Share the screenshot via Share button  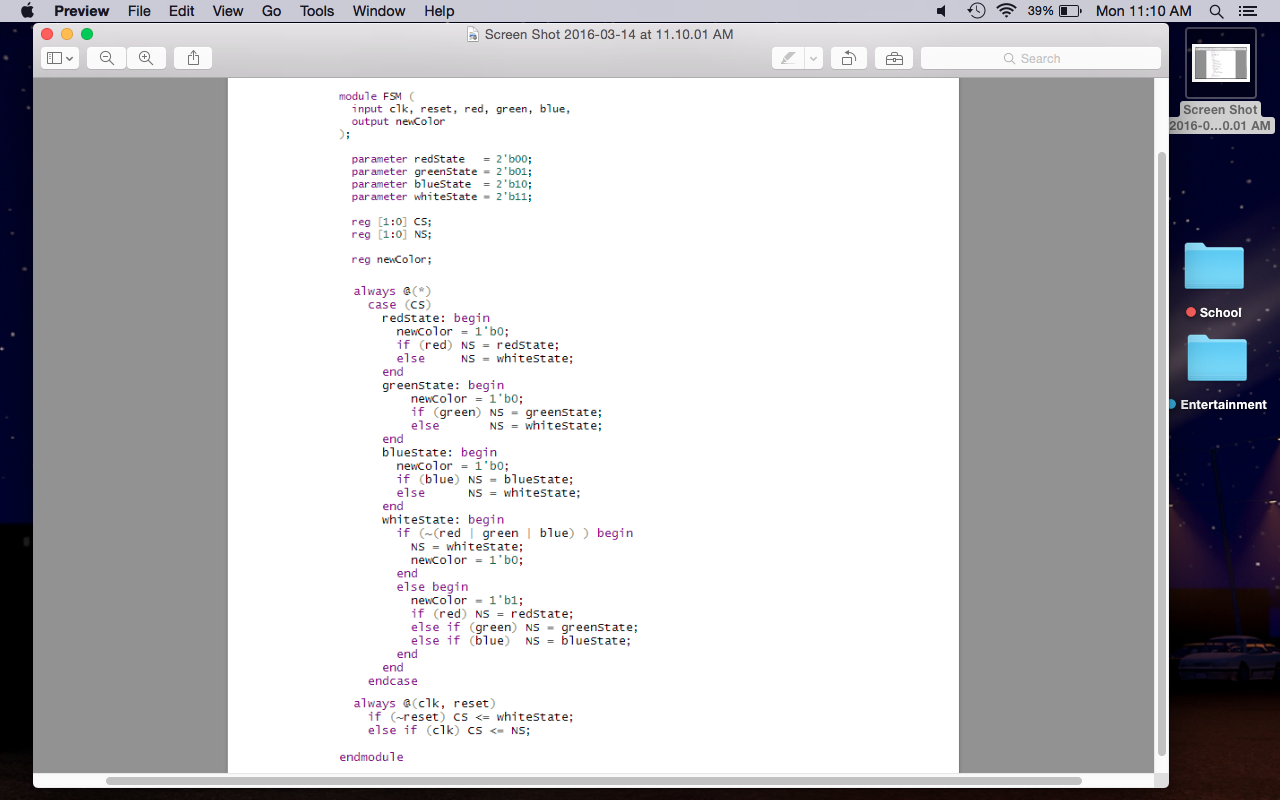(x=192, y=58)
